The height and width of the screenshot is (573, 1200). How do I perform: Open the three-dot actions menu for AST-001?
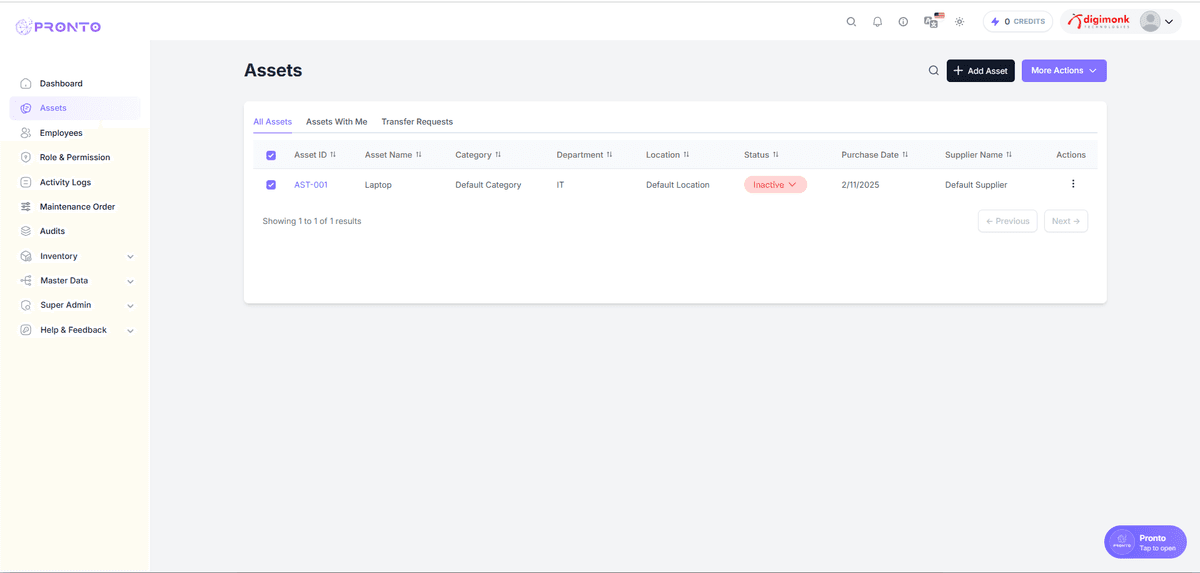(1073, 184)
